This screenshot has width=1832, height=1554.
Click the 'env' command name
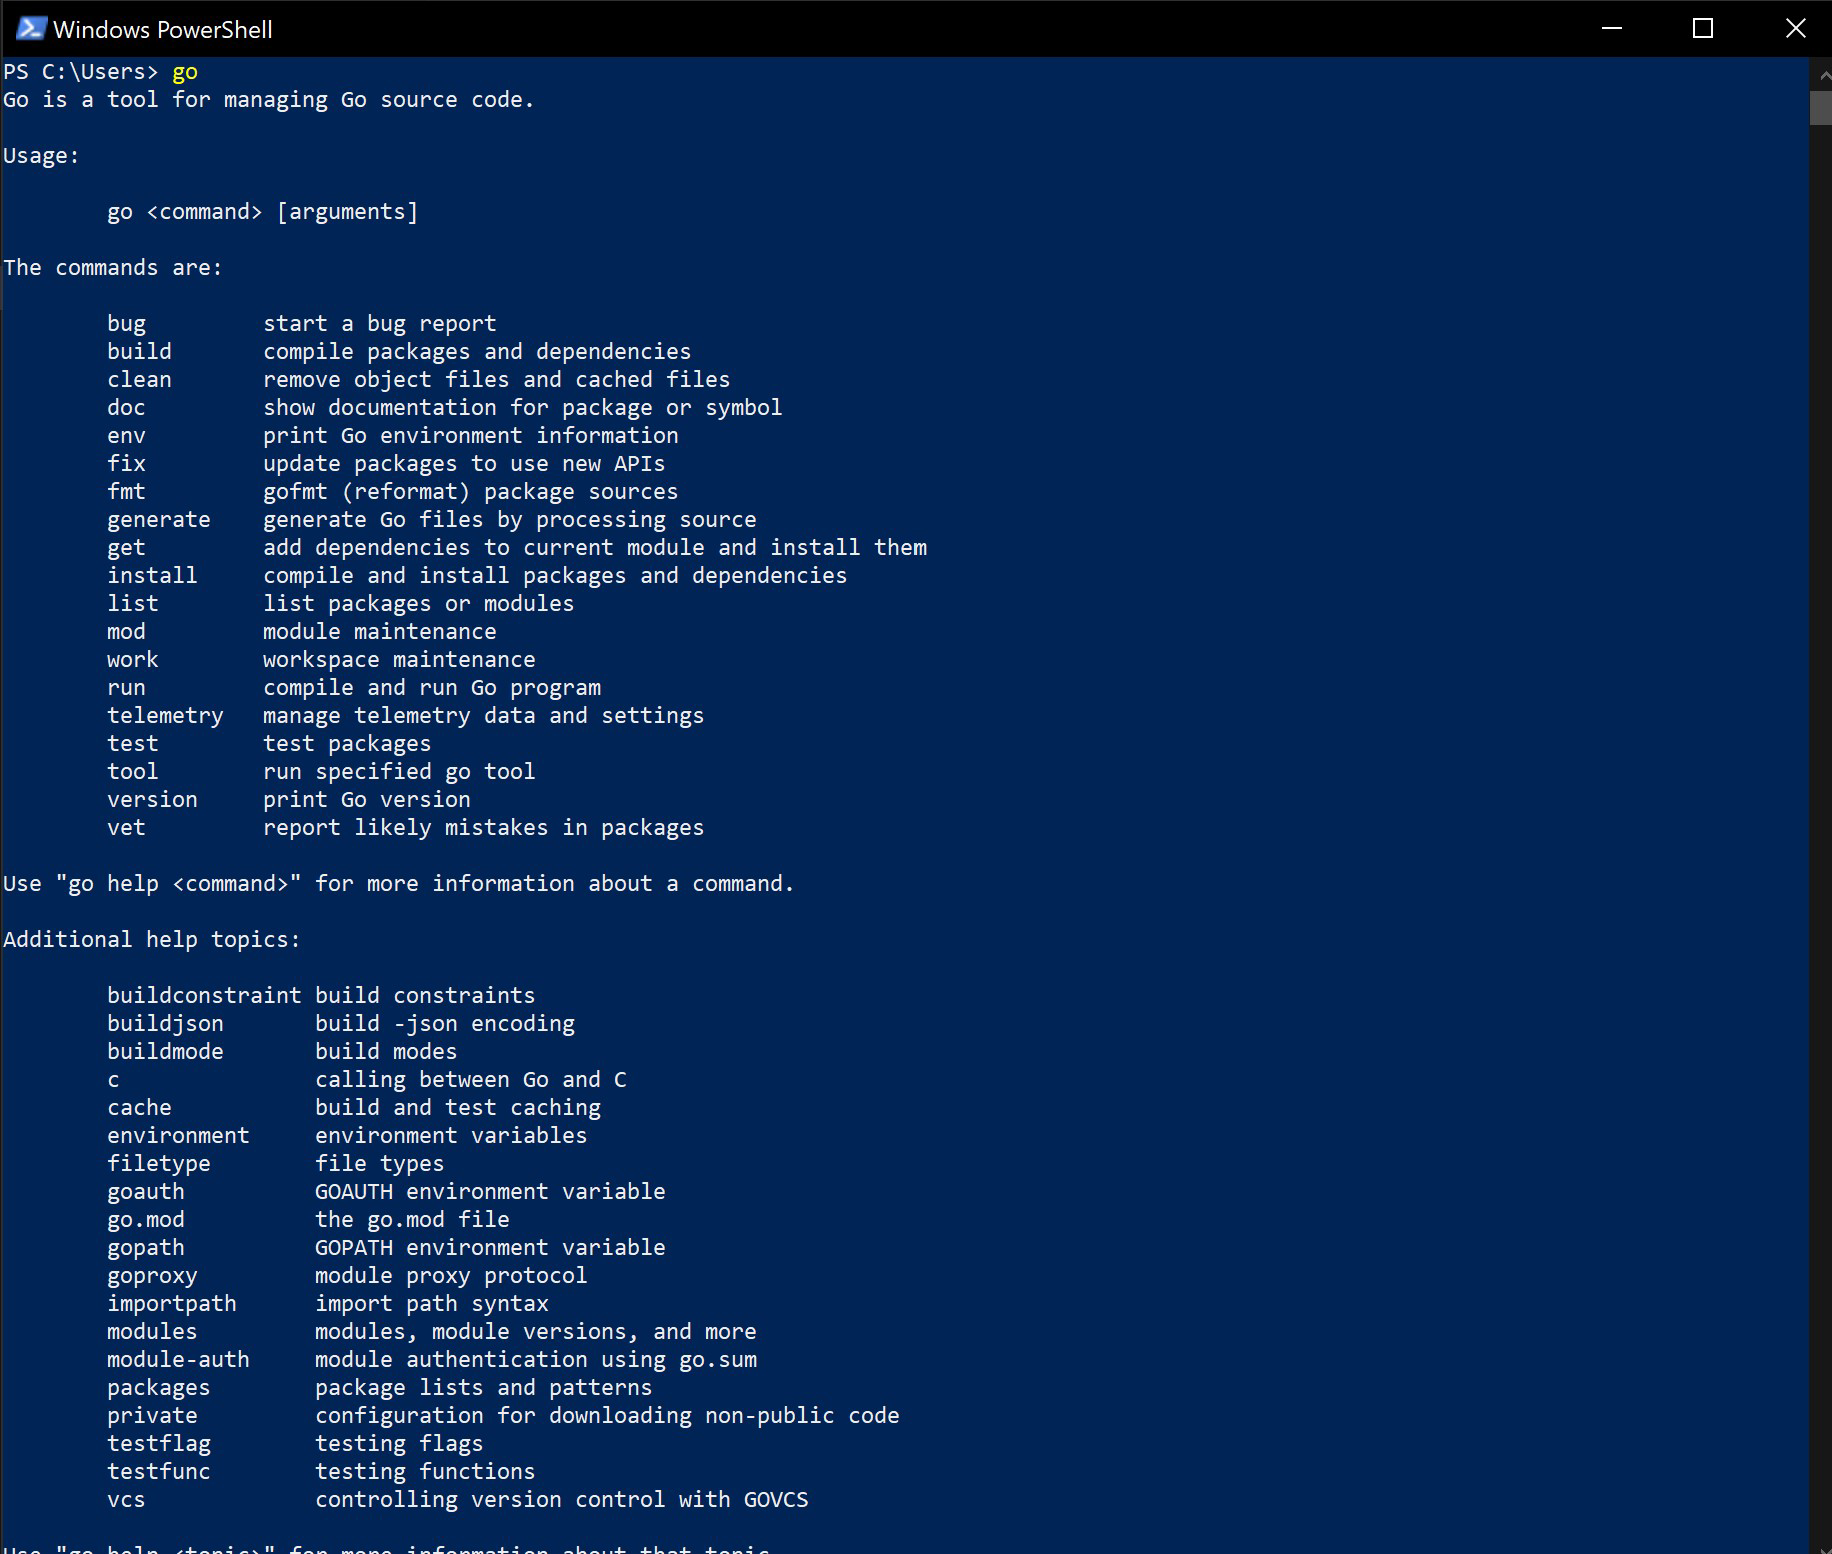[x=126, y=436]
